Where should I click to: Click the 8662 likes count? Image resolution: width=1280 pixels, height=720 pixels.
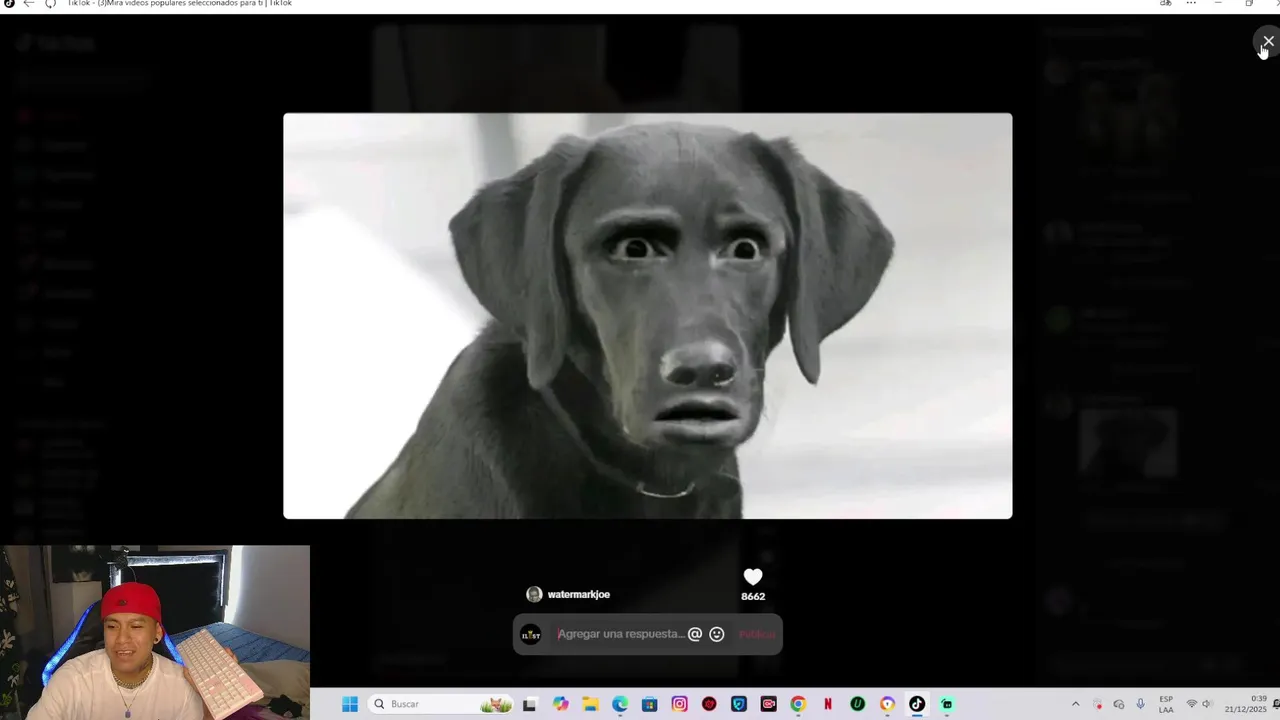[x=753, y=596]
